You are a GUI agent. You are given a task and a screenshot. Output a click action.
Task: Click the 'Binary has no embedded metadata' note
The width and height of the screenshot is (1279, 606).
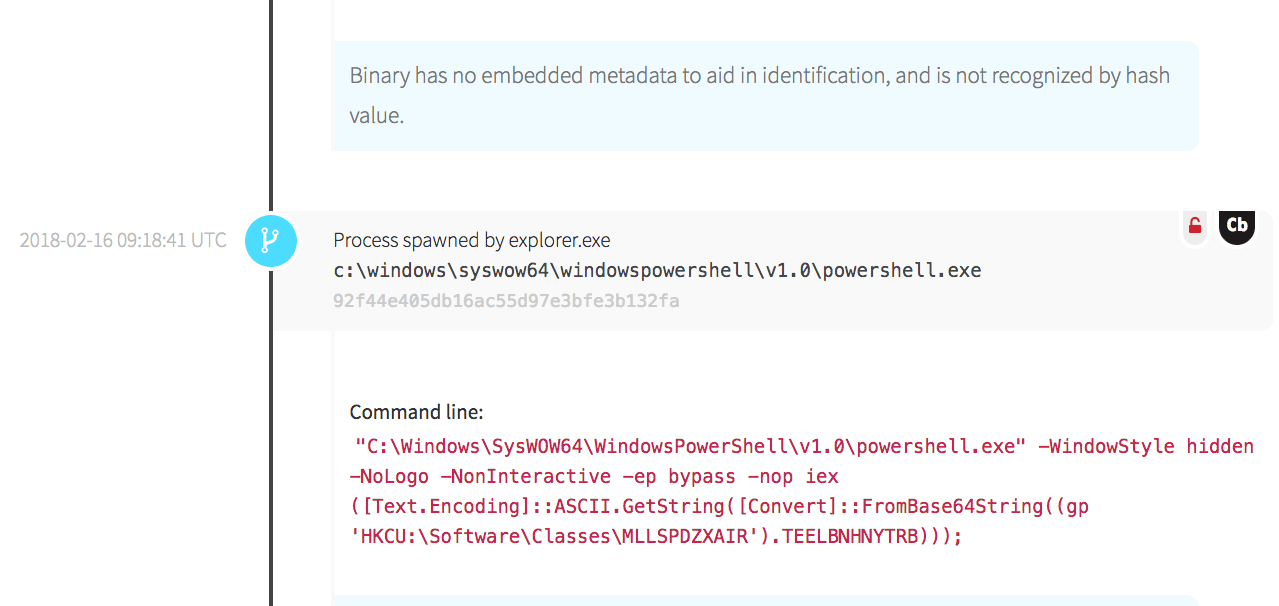pos(759,76)
